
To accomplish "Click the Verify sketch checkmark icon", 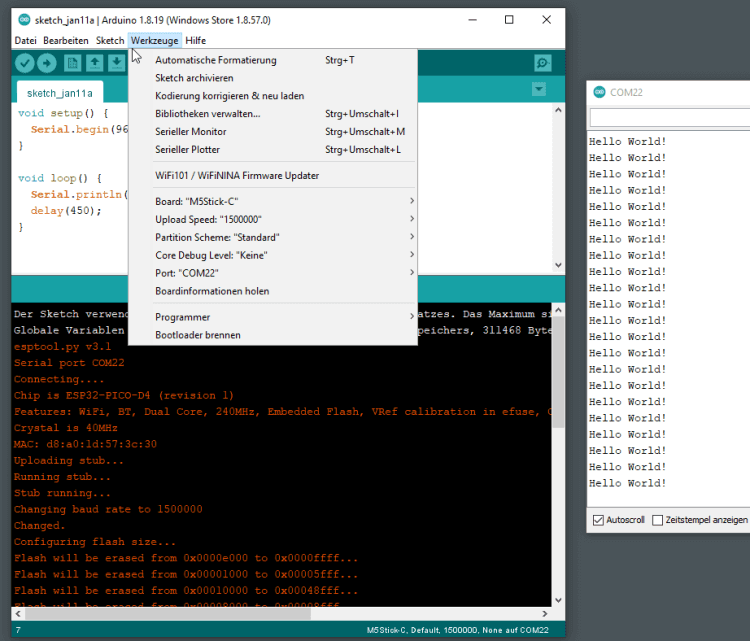I will point(25,63).
